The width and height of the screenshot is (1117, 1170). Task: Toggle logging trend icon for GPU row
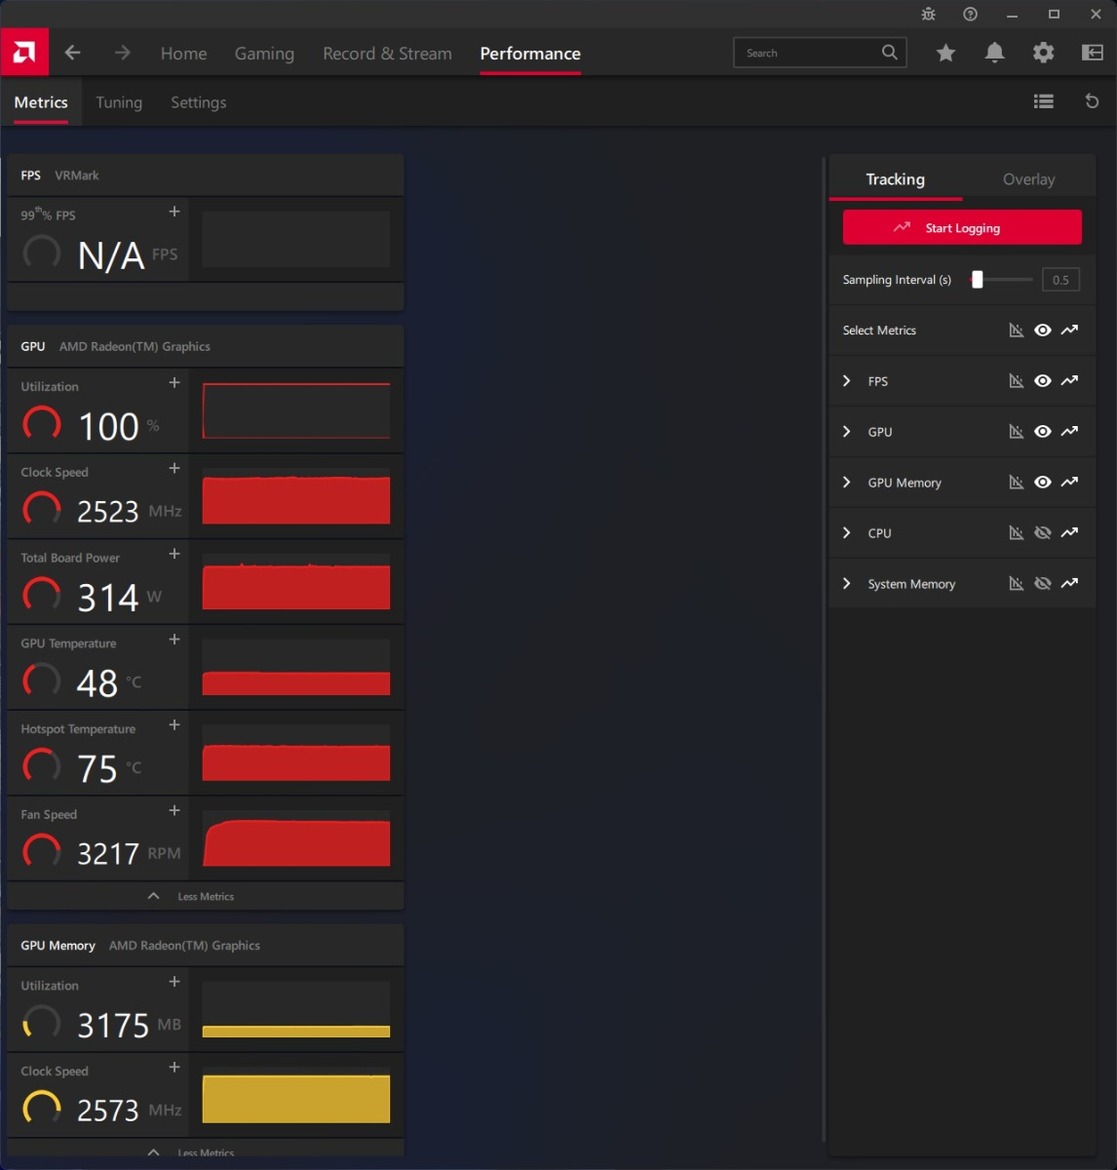tap(1069, 431)
